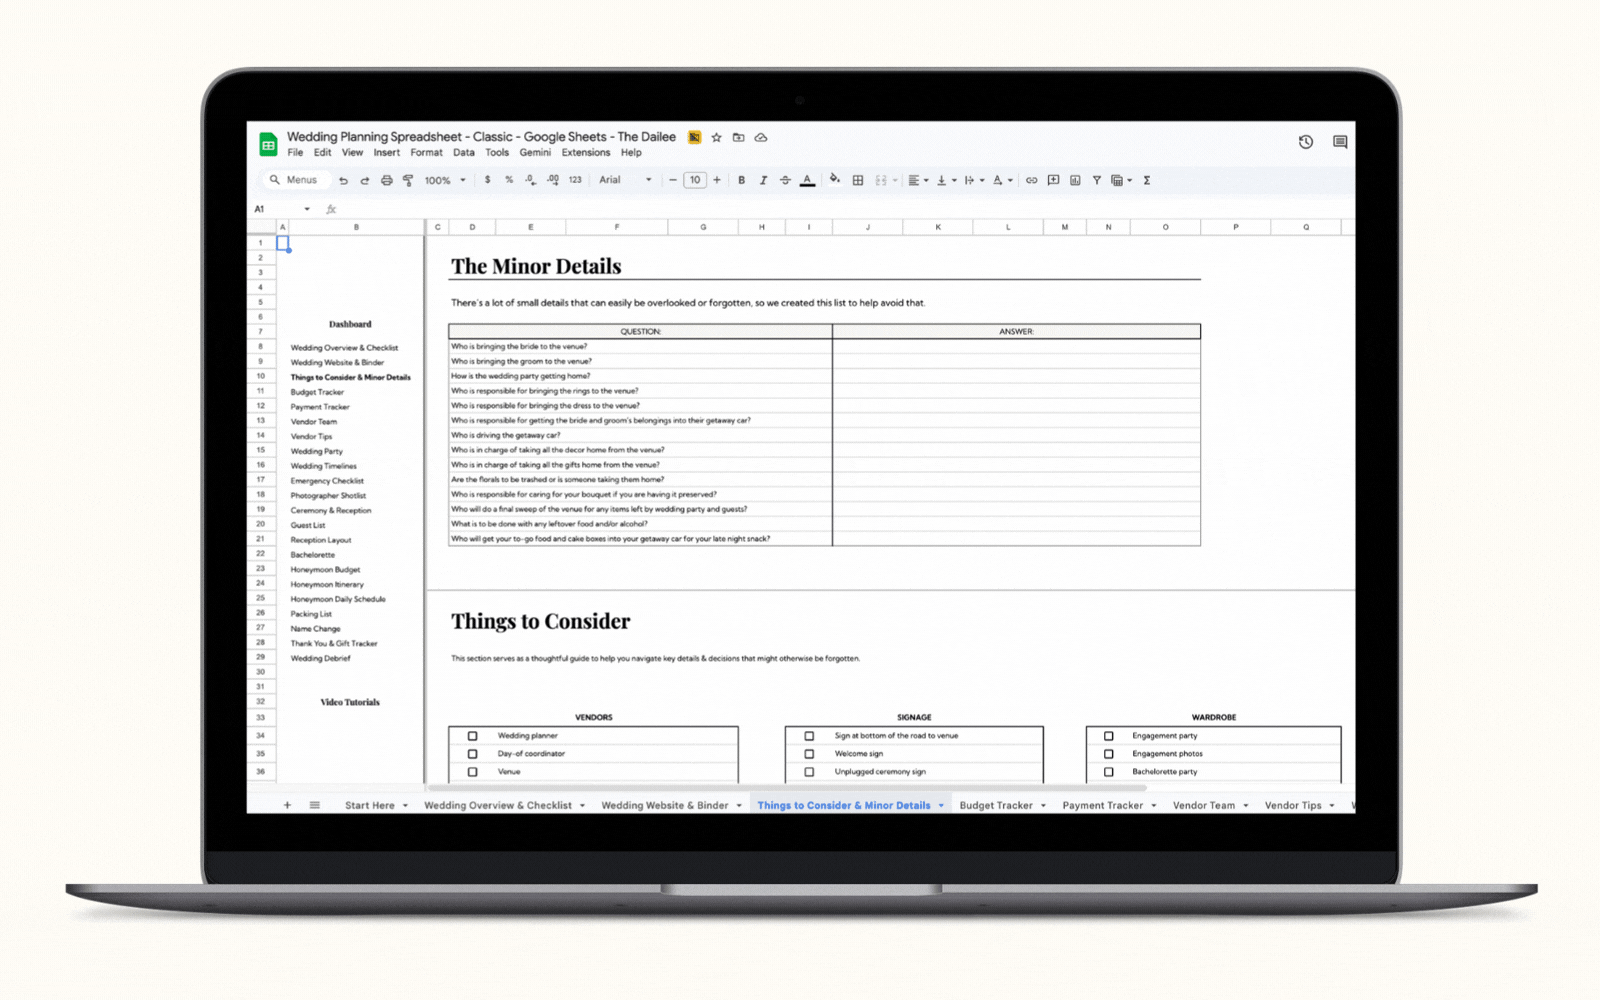Image resolution: width=1600 pixels, height=1000 pixels.
Task: Open the zoom 100% dropdown
Action: [445, 180]
